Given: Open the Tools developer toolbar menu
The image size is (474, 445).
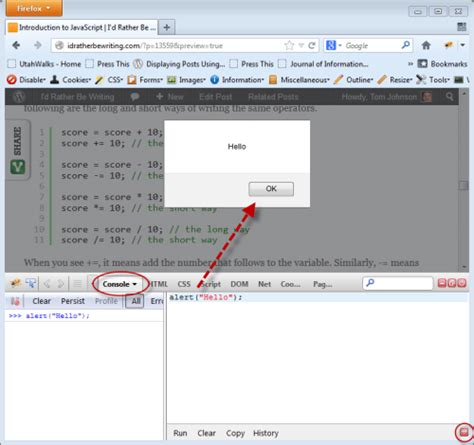Looking at the screenshot, I should (x=433, y=80).
